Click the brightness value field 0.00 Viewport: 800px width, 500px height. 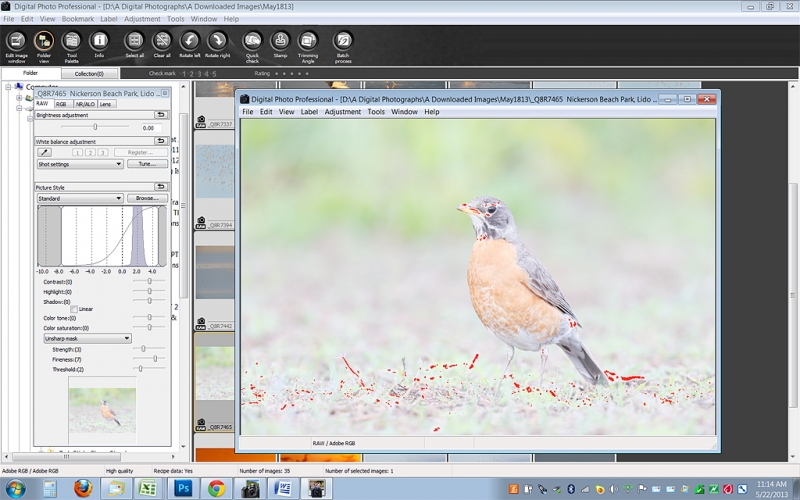[x=152, y=128]
